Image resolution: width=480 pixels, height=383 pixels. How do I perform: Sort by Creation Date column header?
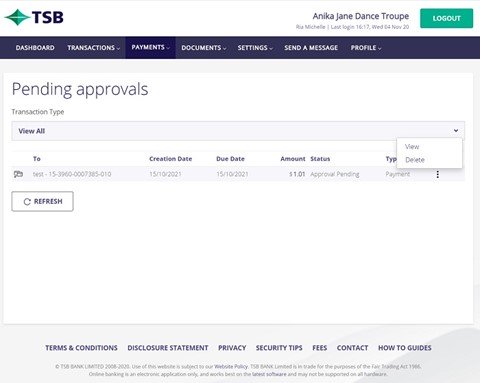(171, 159)
